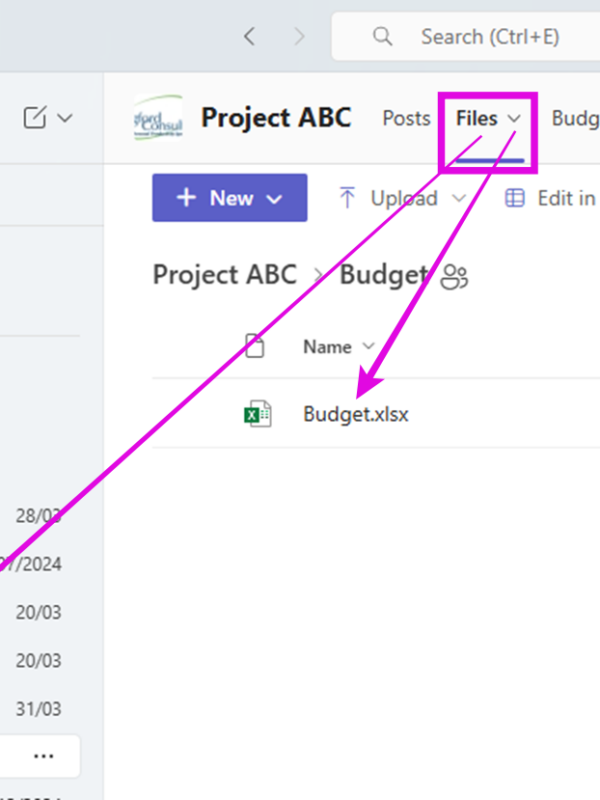Click the forward navigation arrow
Image resolution: width=600 pixels, height=800 pixels.
pos(299,37)
